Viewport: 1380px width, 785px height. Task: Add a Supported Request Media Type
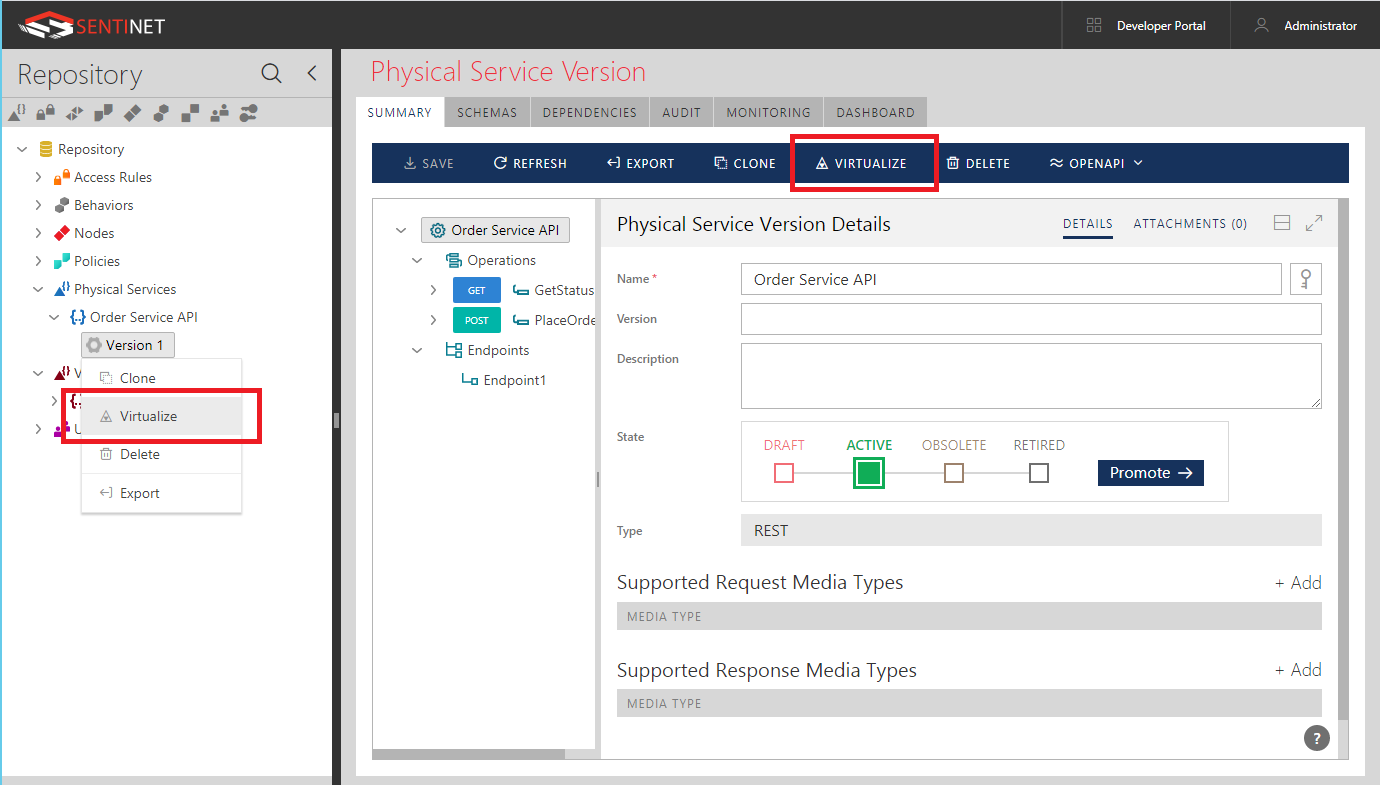click(1297, 582)
